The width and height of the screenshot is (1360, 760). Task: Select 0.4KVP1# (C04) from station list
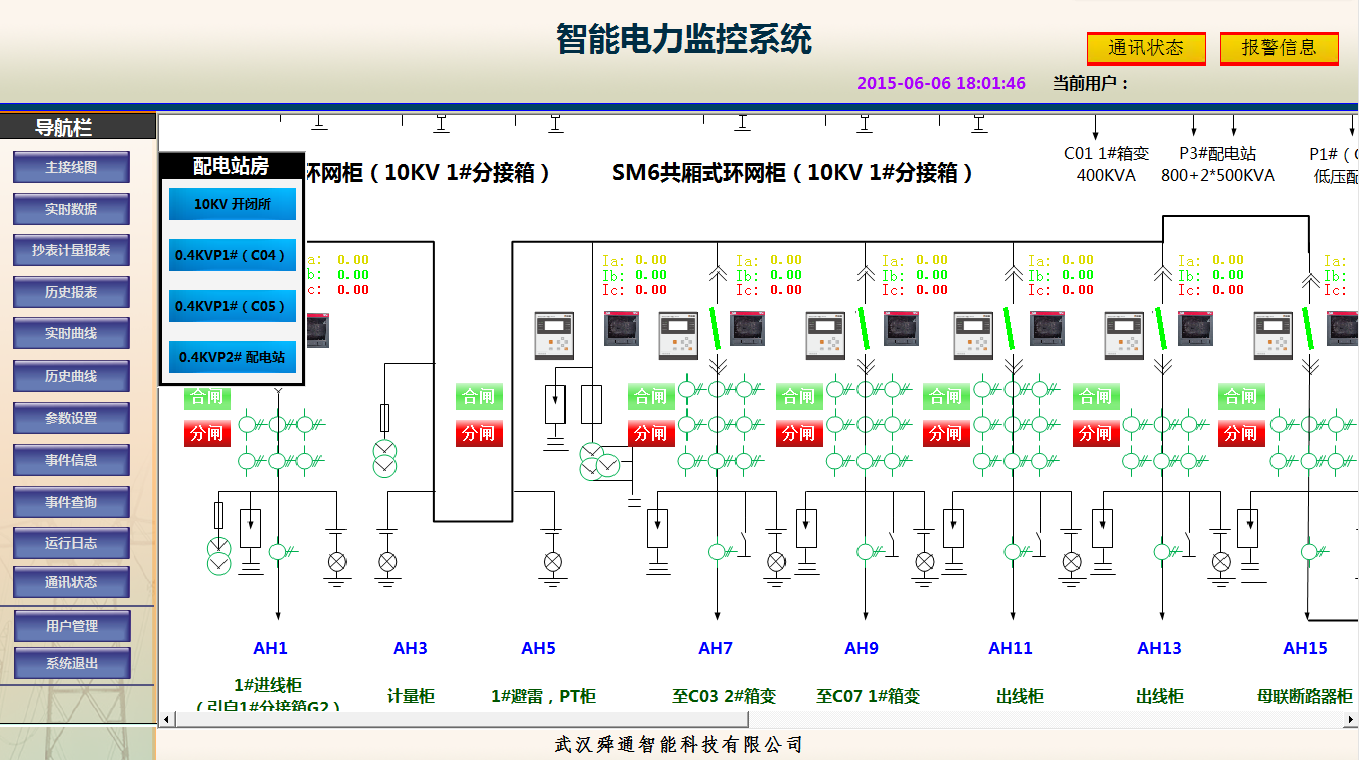tap(232, 255)
